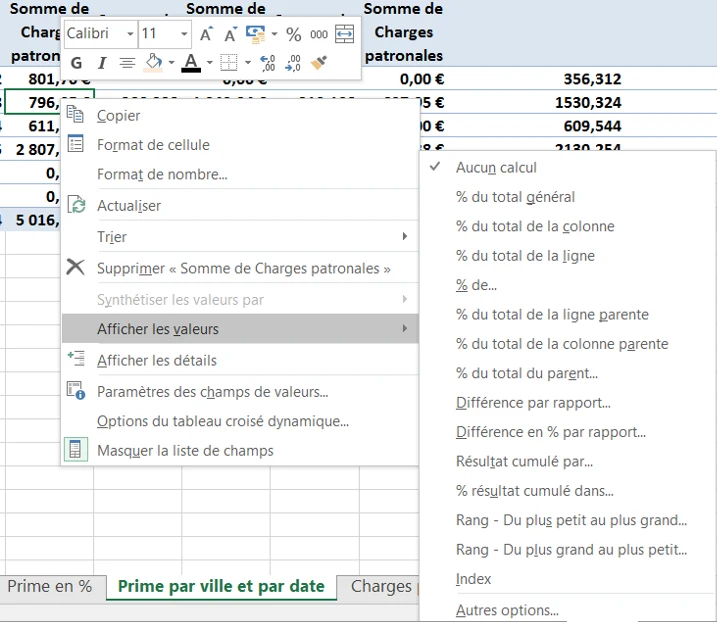Click Masquer la liste de champs icon
Image resolution: width=717 pixels, height=622 pixels.
[75, 450]
